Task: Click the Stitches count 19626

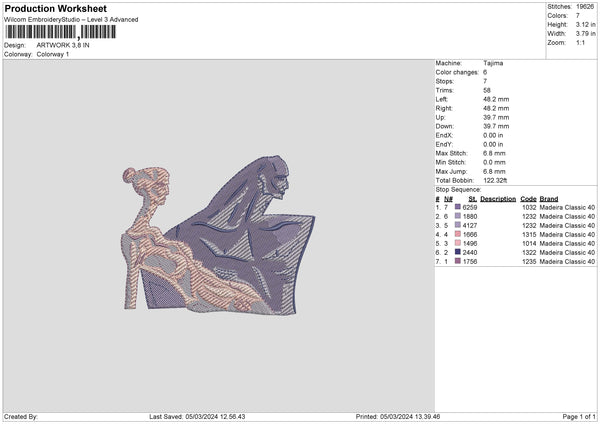Action: (586, 5)
